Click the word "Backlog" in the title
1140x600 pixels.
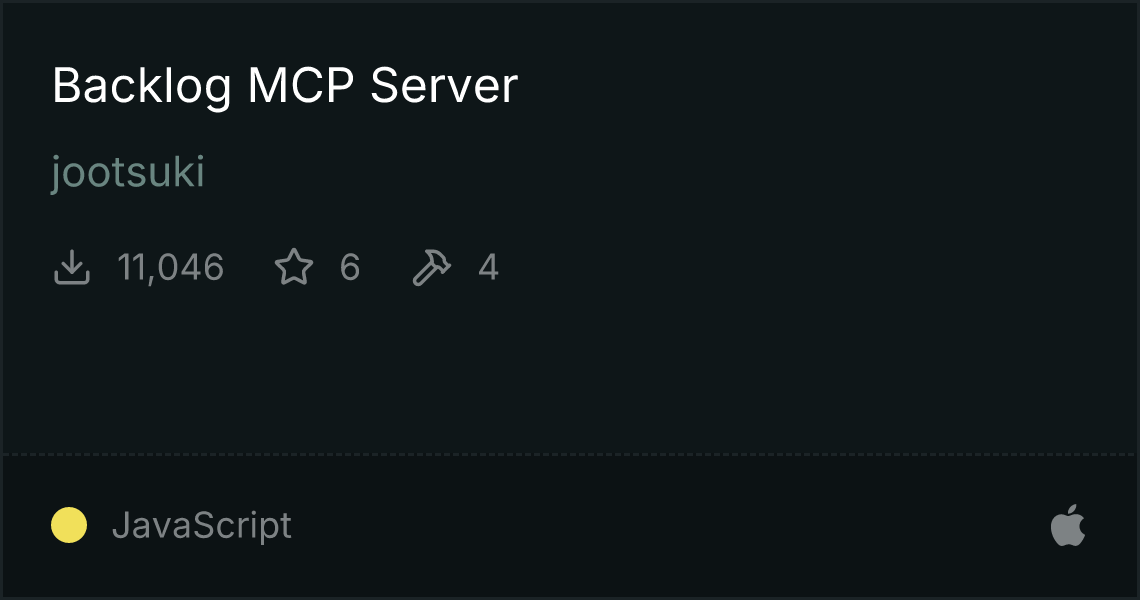(142, 86)
